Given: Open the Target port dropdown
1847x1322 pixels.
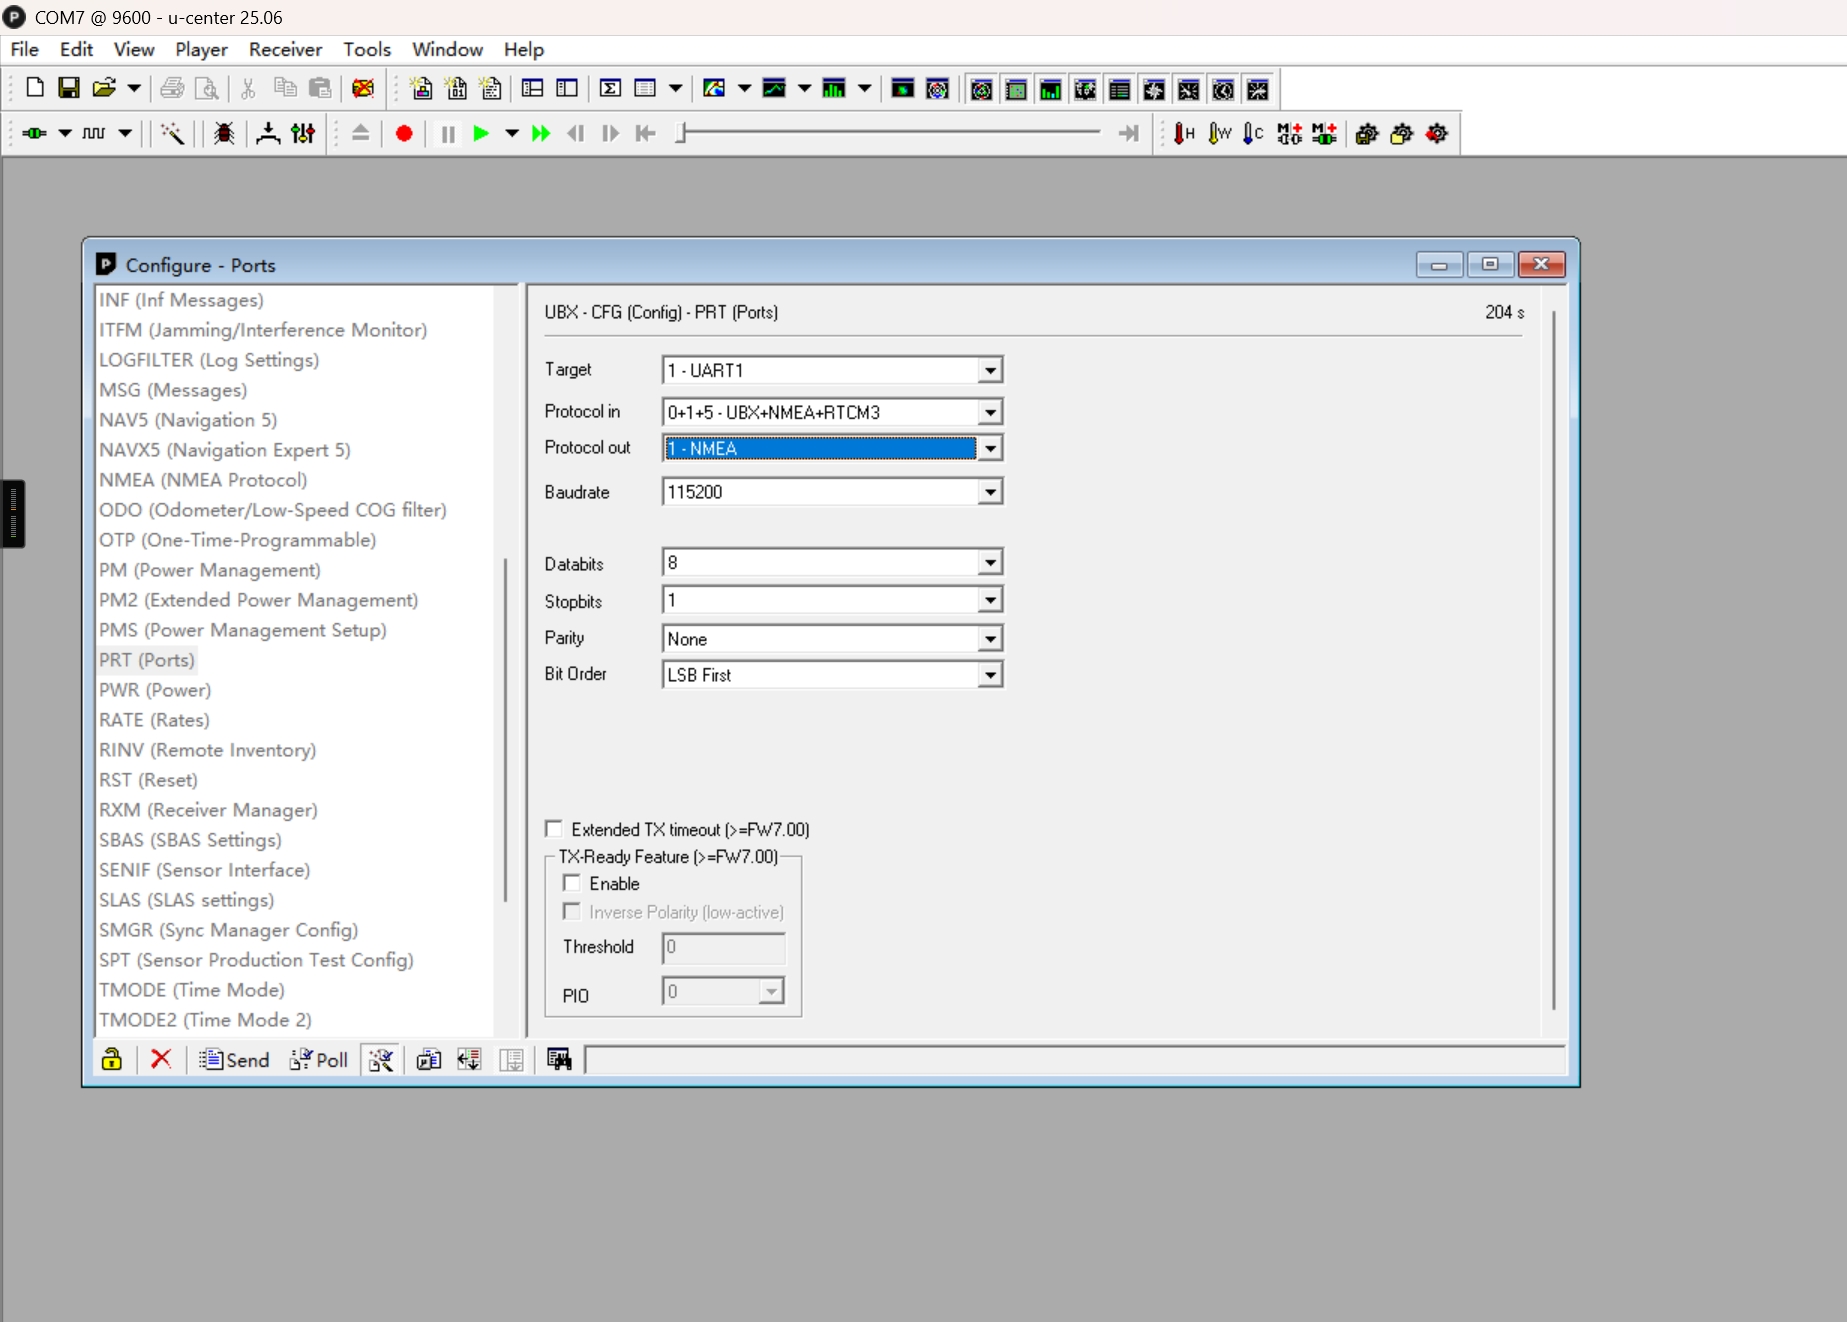Looking at the screenshot, I should pyautogui.click(x=989, y=371).
